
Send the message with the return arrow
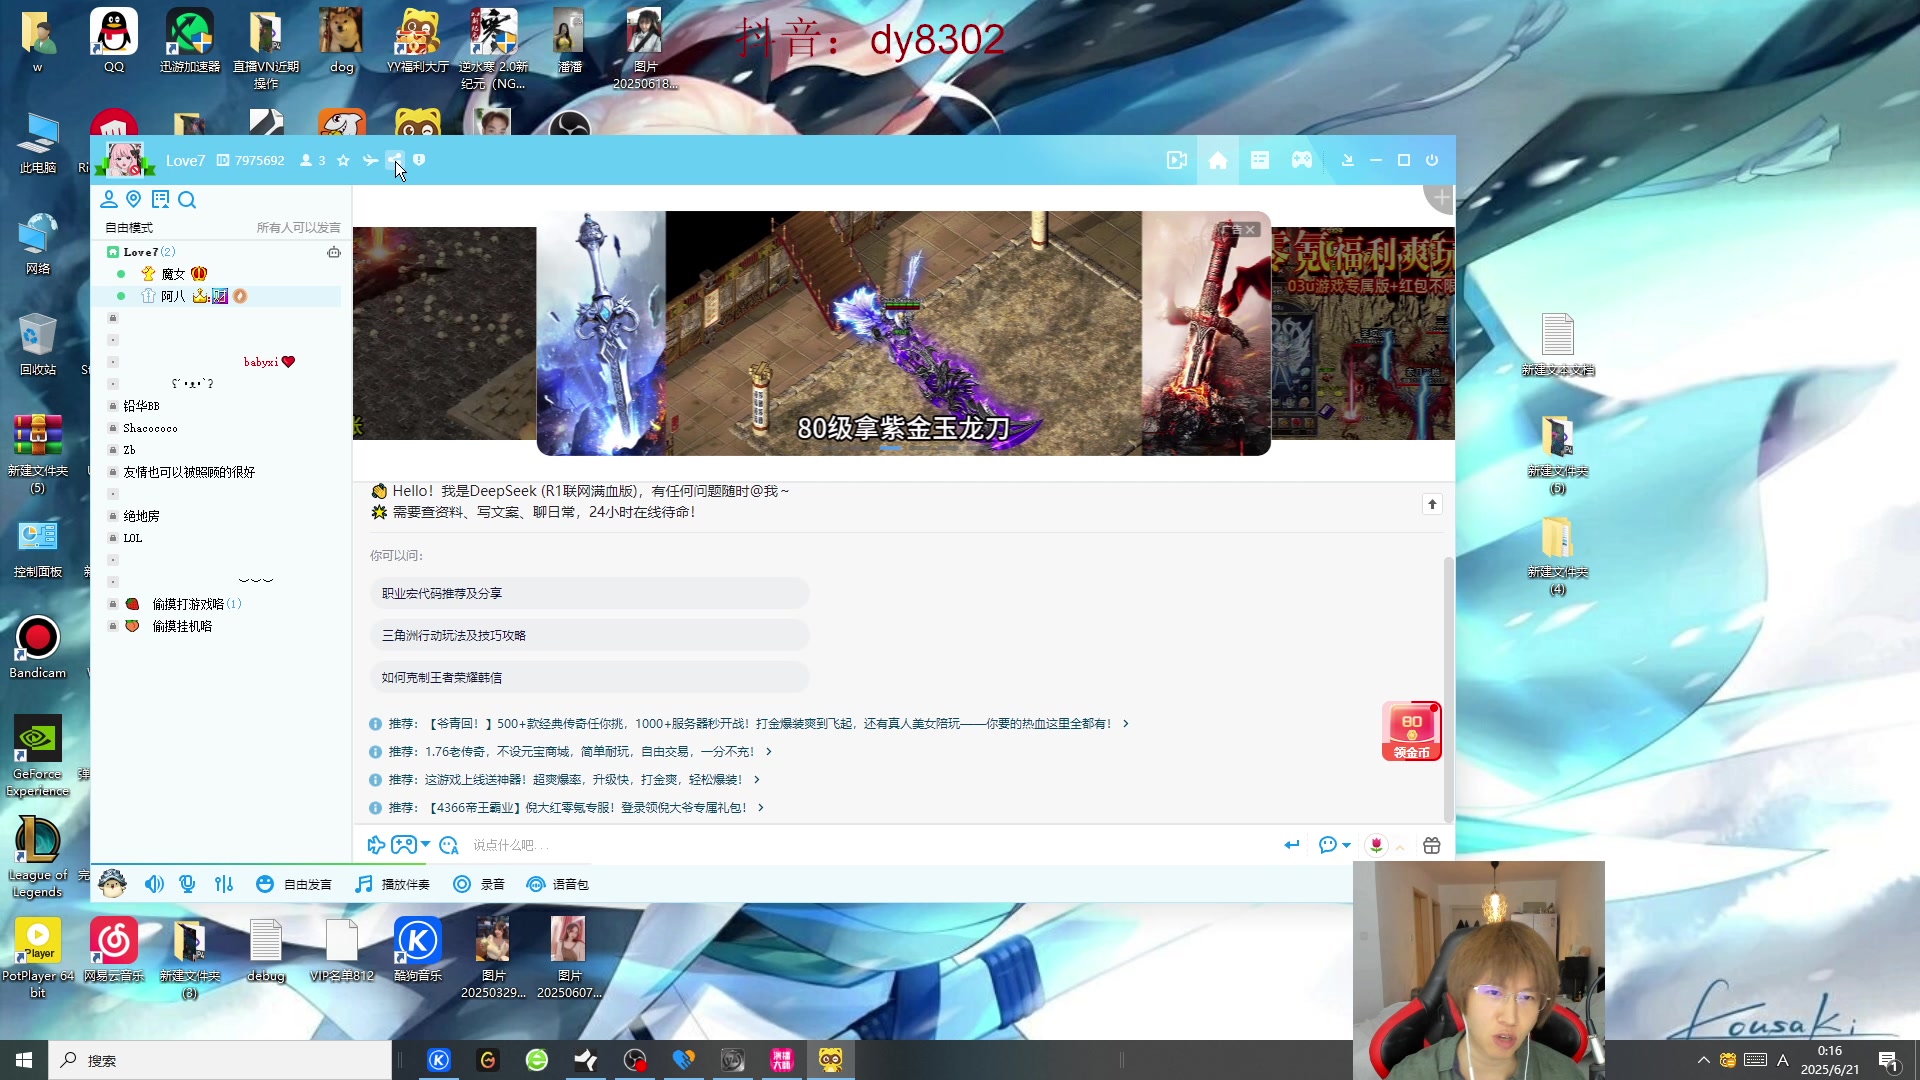1292,845
